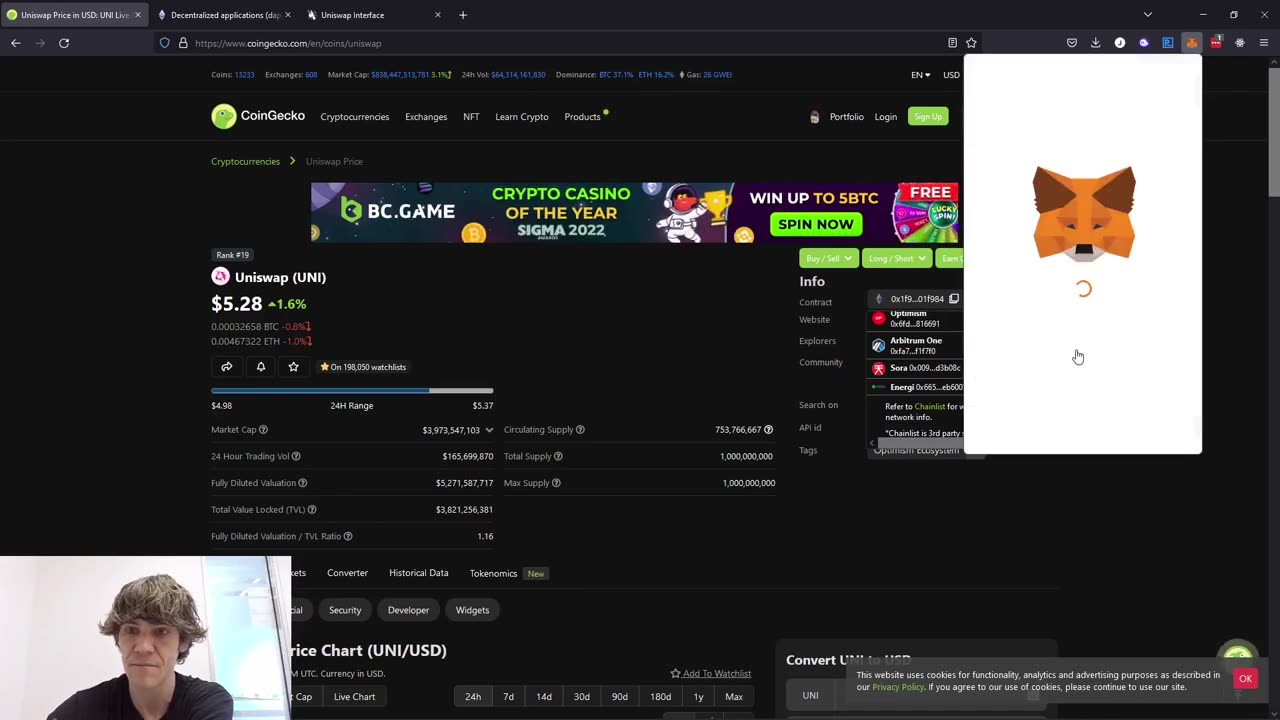1280x720 pixels.
Task: Open the Pocket save icon
Action: point(1072,43)
